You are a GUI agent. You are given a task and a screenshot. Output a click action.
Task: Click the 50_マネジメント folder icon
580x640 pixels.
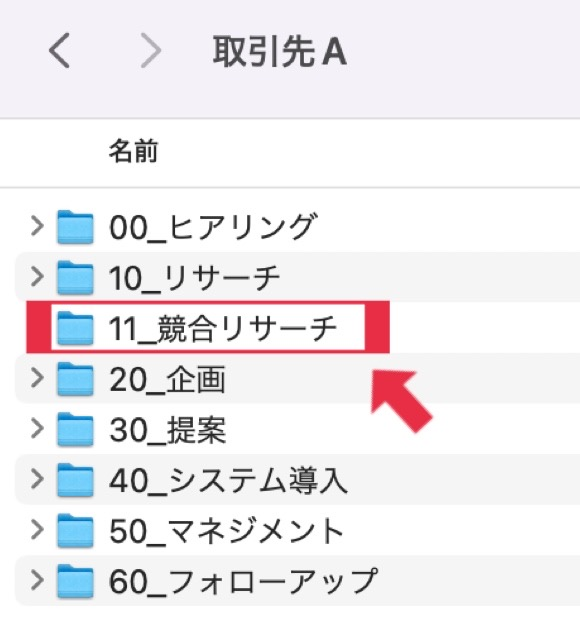click(75, 531)
